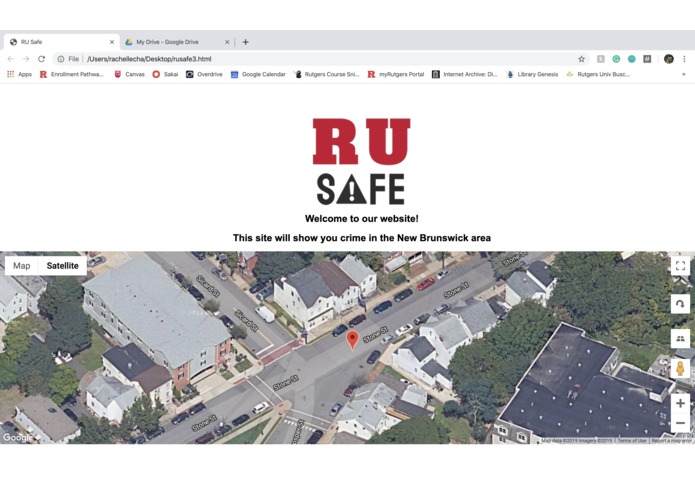Open the Overdrive bookmark
695x494 pixels.
pos(204,74)
